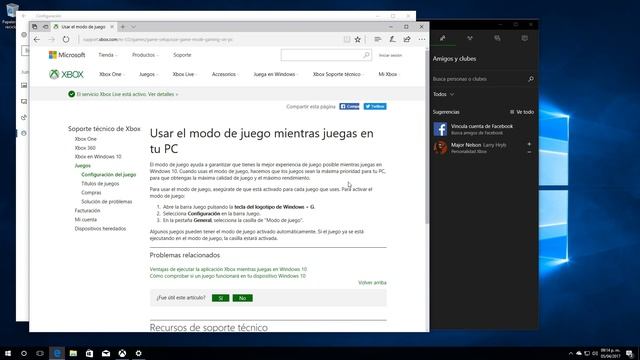Open 'Ventajas de ejecutar la aplicación Xbox' link
The height and width of the screenshot is (360, 640).
tap(228, 269)
